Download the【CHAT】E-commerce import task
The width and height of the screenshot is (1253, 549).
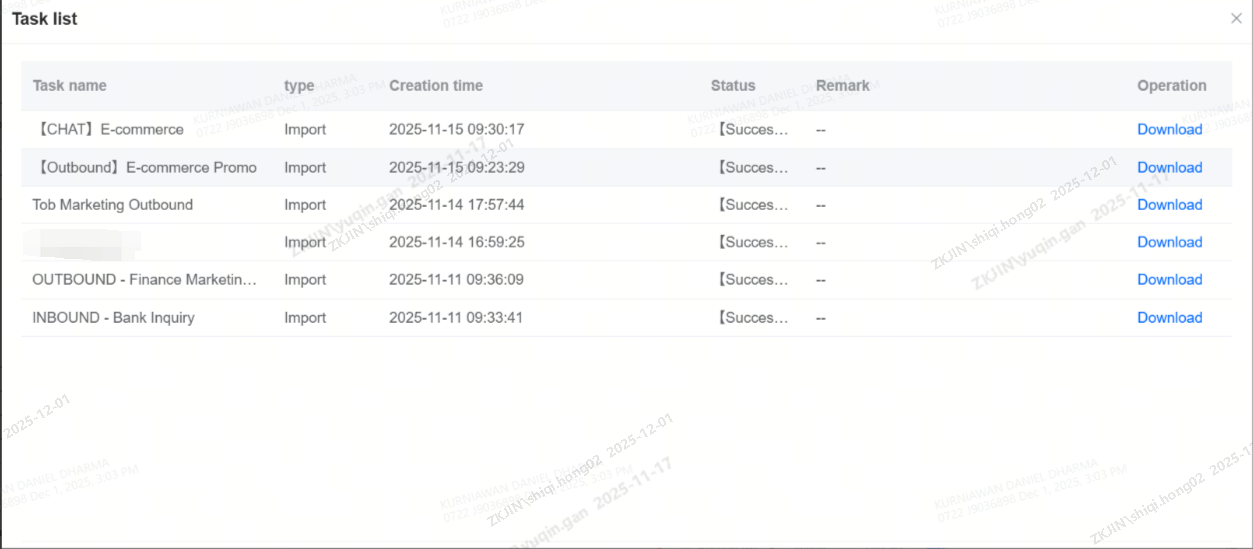pyautogui.click(x=1169, y=129)
